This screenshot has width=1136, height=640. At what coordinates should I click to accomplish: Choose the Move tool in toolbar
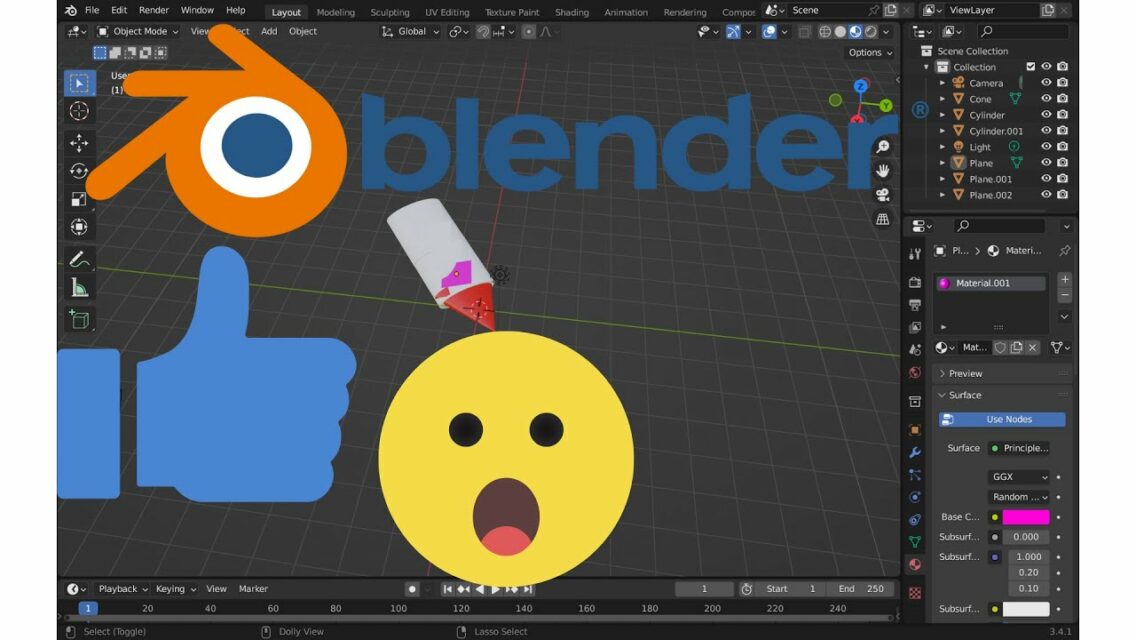pyautogui.click(x=79, y=143)
